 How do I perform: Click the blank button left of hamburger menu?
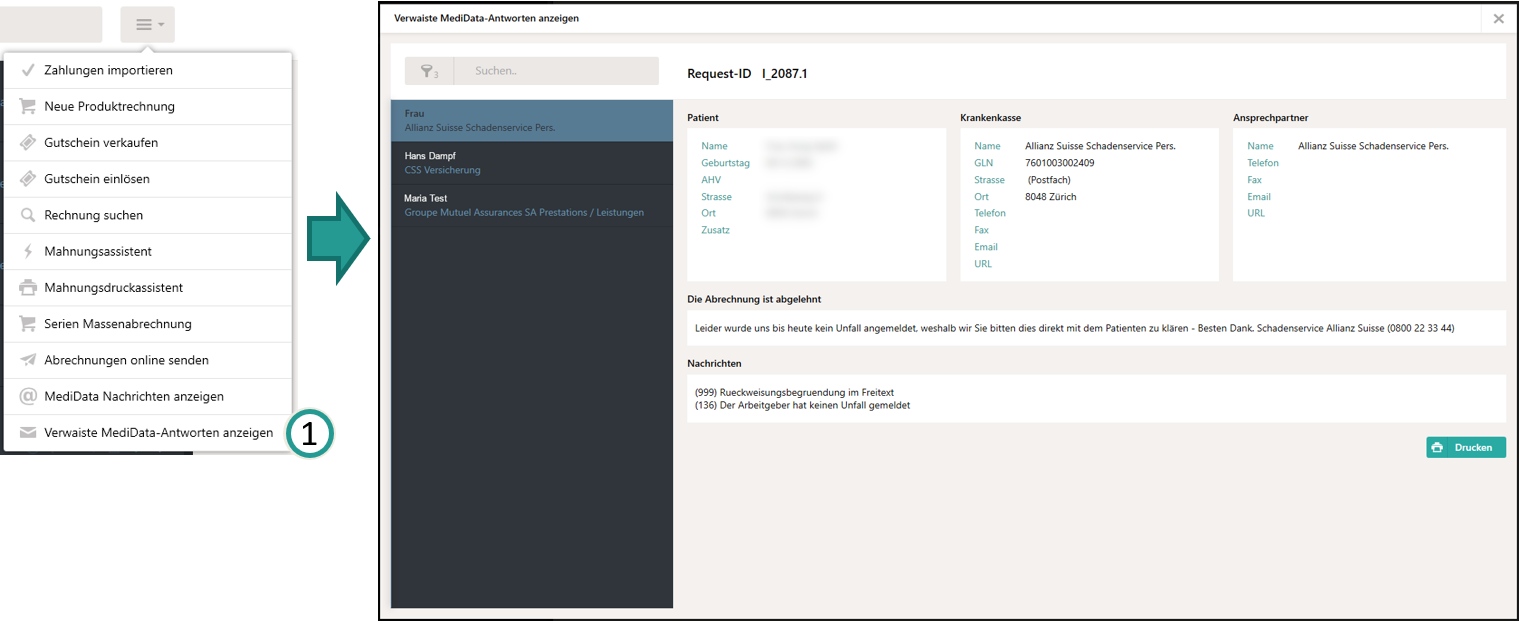[50, 25]
